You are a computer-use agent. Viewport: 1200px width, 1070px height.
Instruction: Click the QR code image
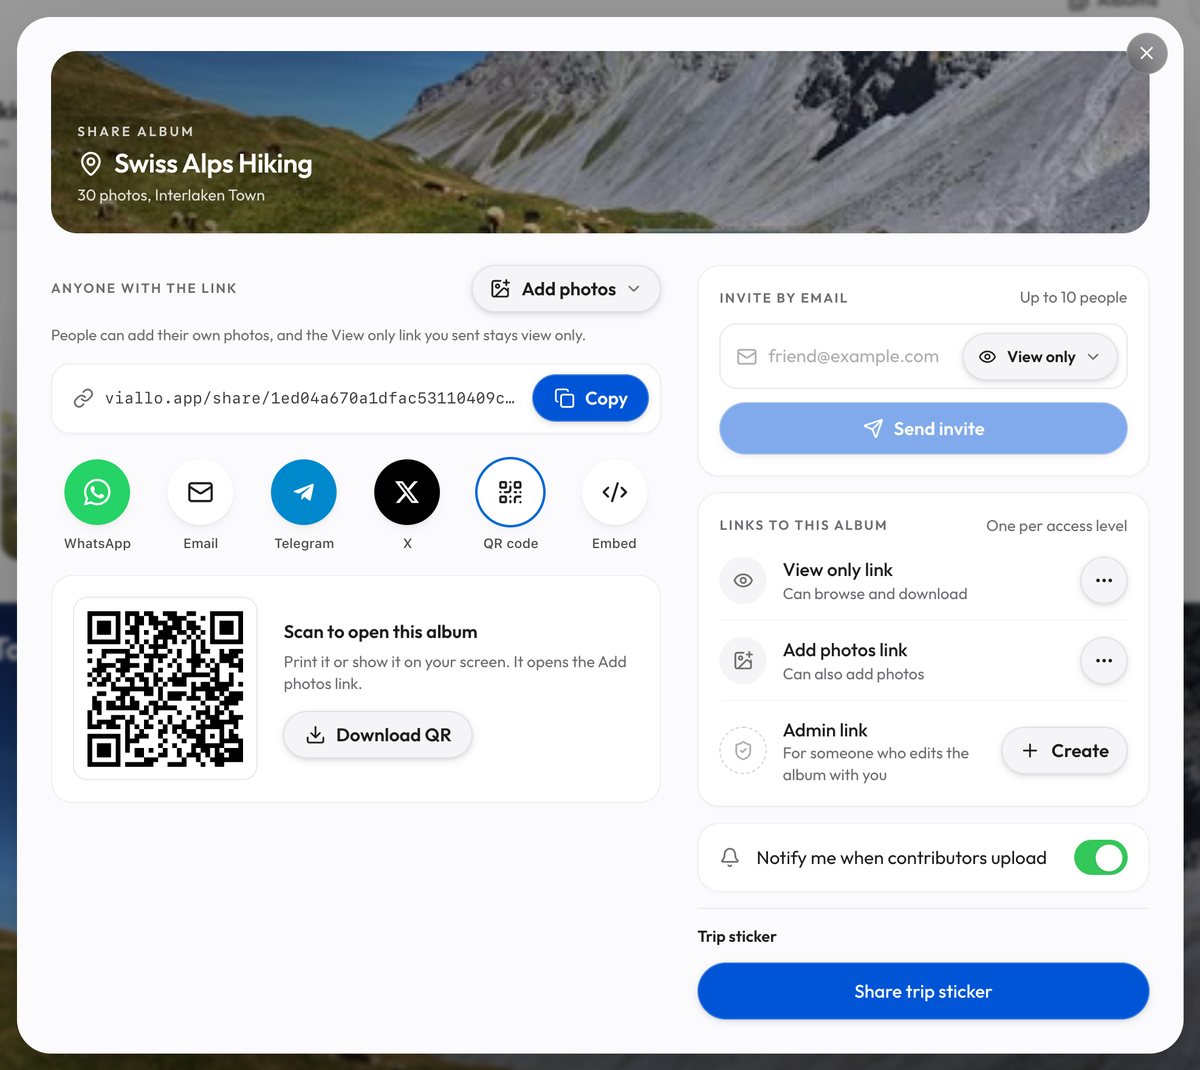(x=165, y=689)
